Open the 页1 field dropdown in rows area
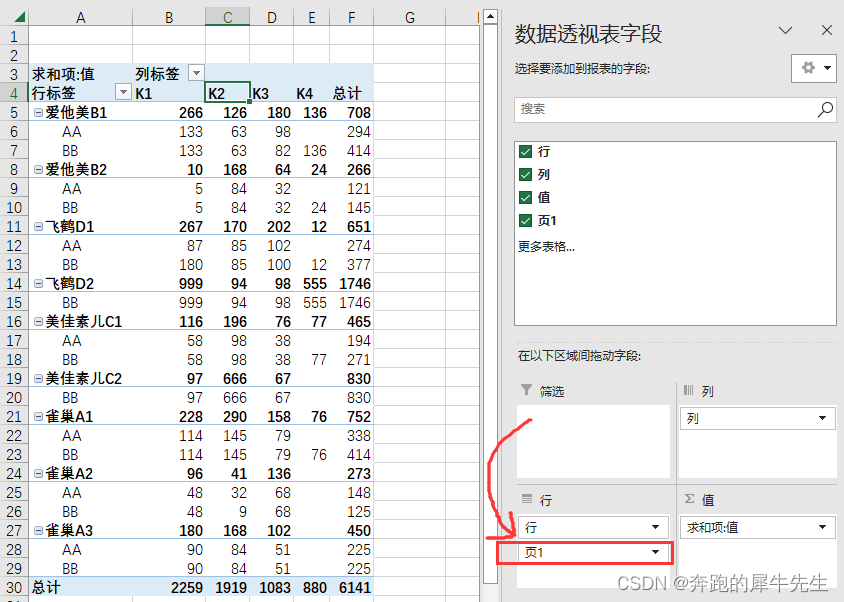Image resolution: width=844 pixels, height=602 pixels. [655, 552]
